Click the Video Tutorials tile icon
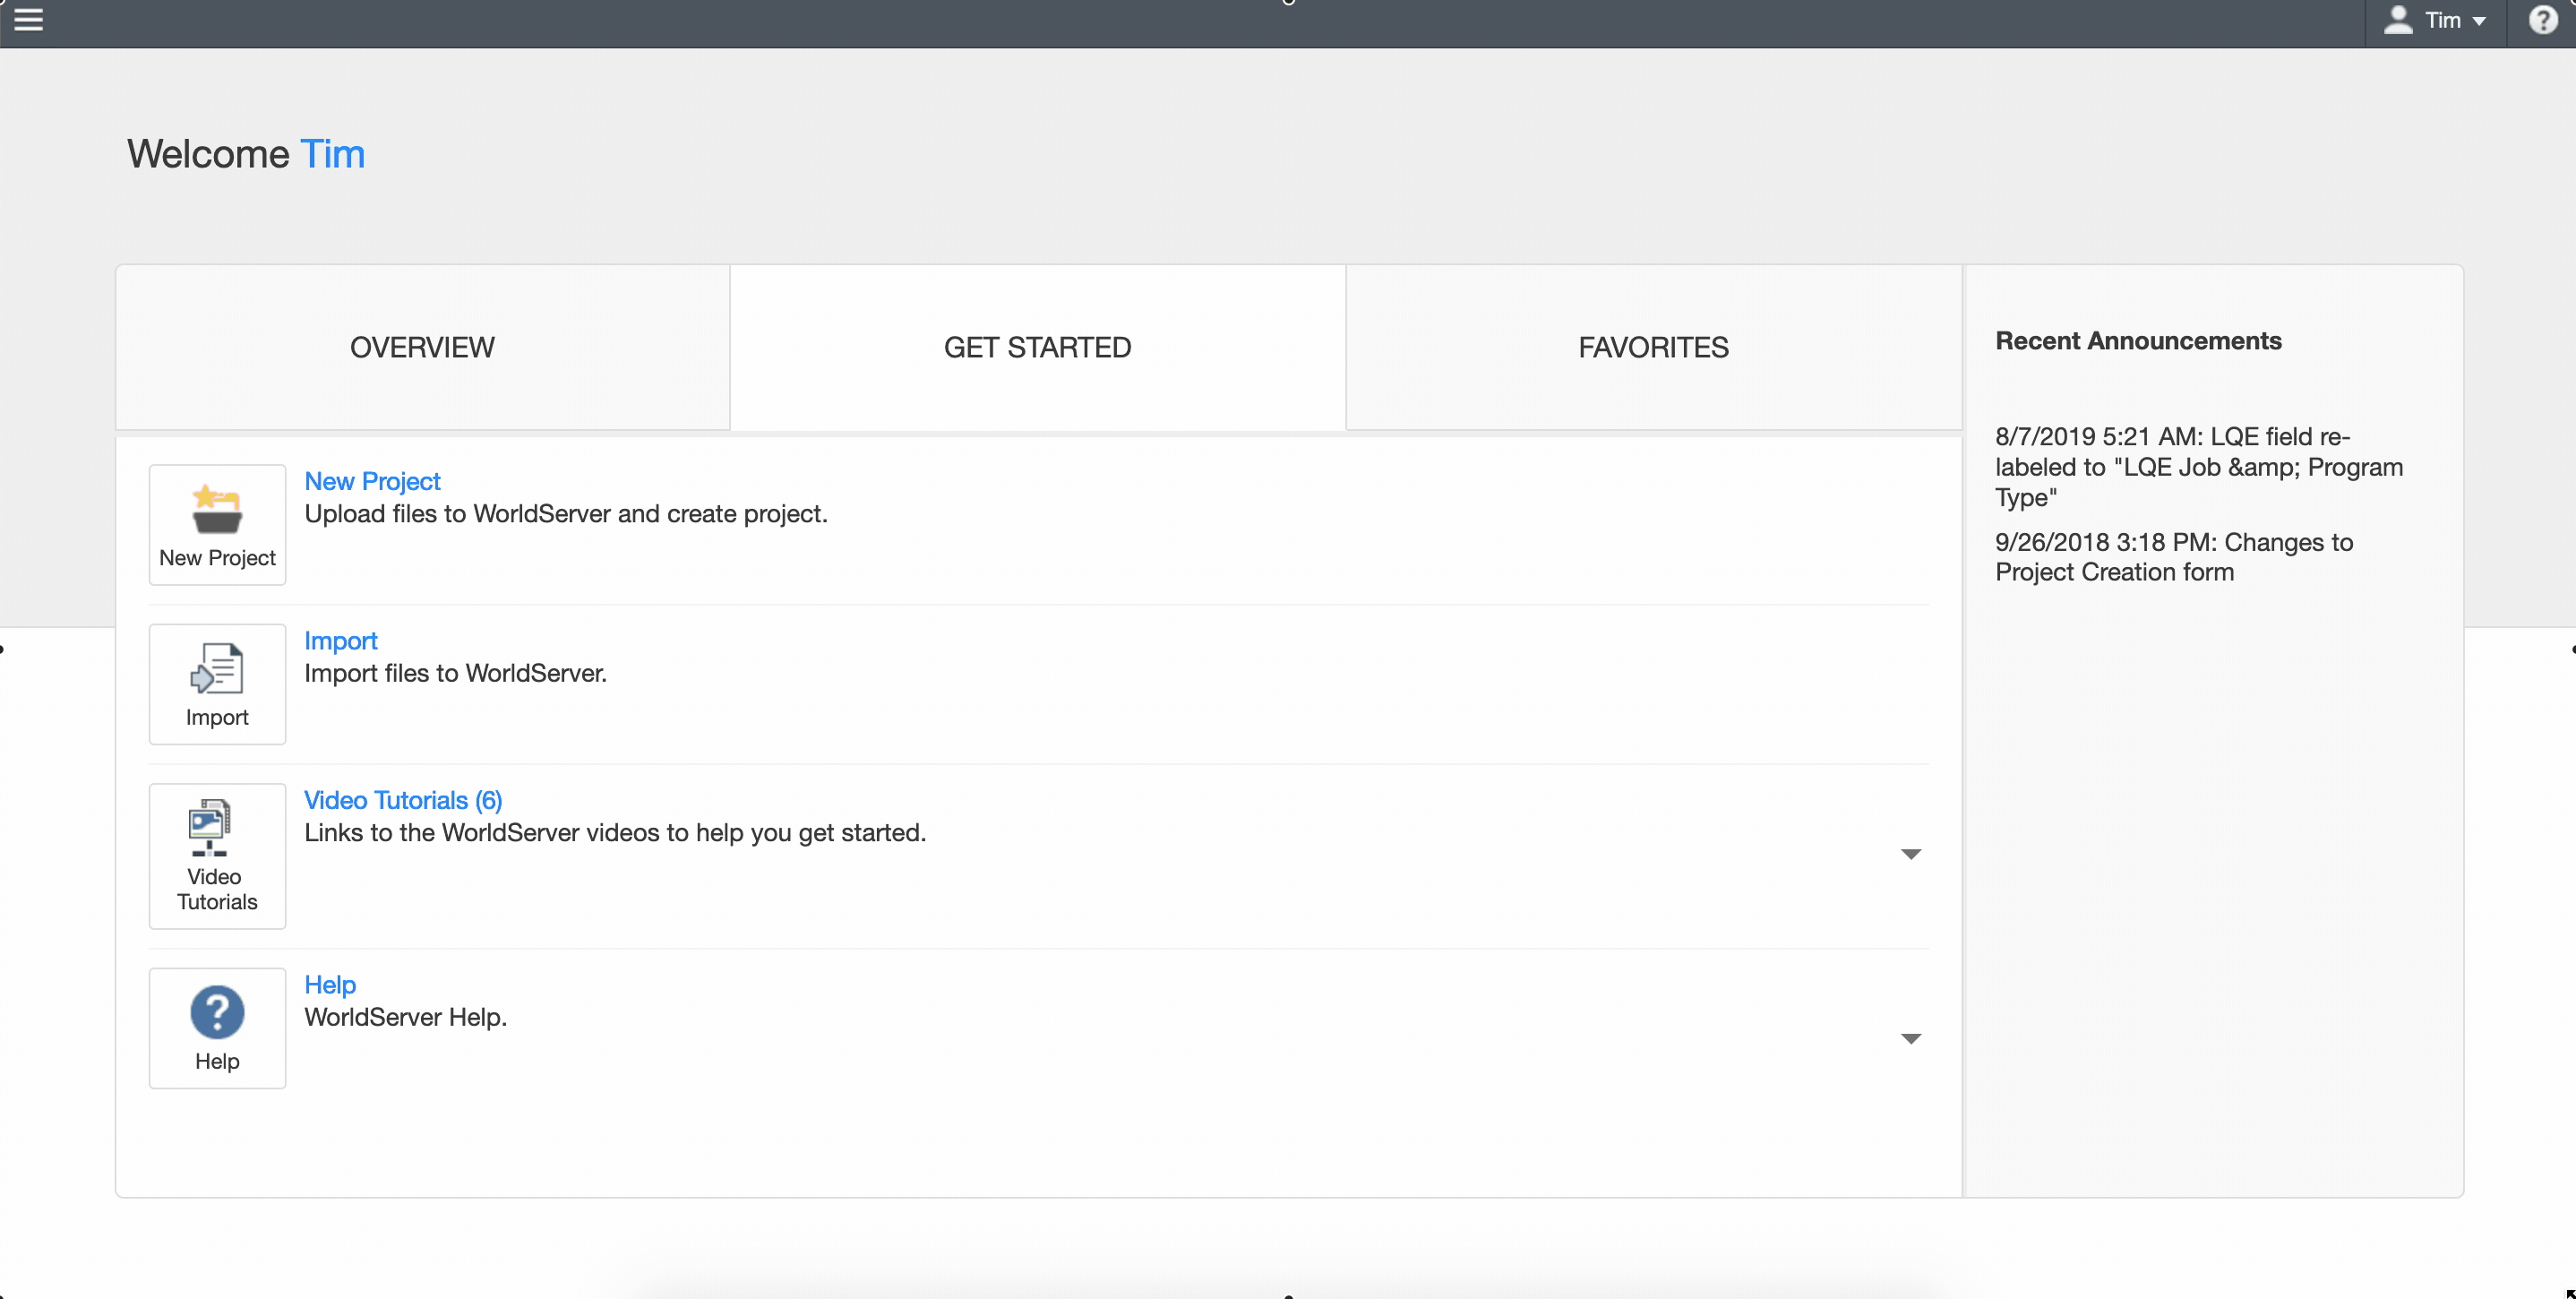Image resolution: width=2576 pixels, height=1299 pixels. pyautogui.click(x=217, y=856)
